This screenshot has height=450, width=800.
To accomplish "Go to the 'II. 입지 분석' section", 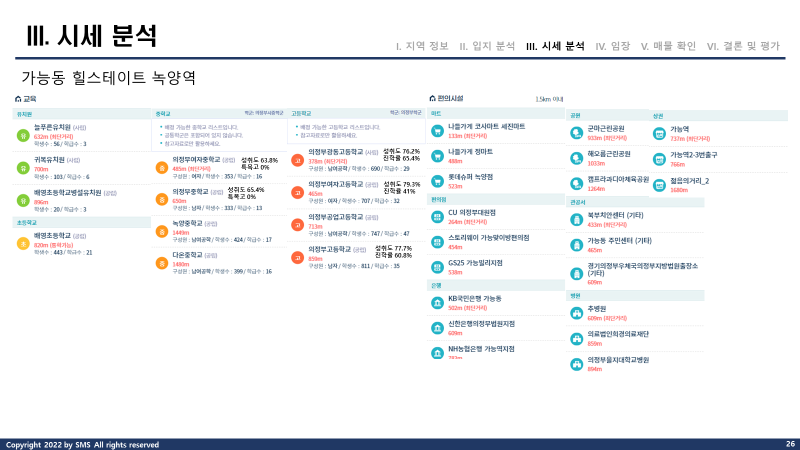I will click(x=487, y=46).
